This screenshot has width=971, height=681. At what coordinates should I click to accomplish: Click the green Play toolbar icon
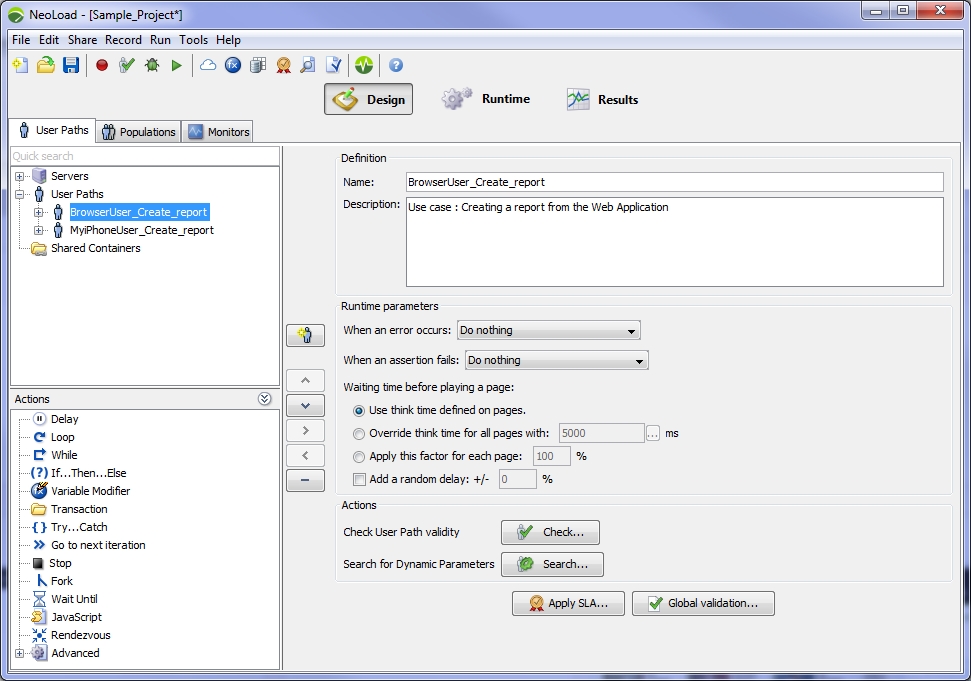pos(177,65)
